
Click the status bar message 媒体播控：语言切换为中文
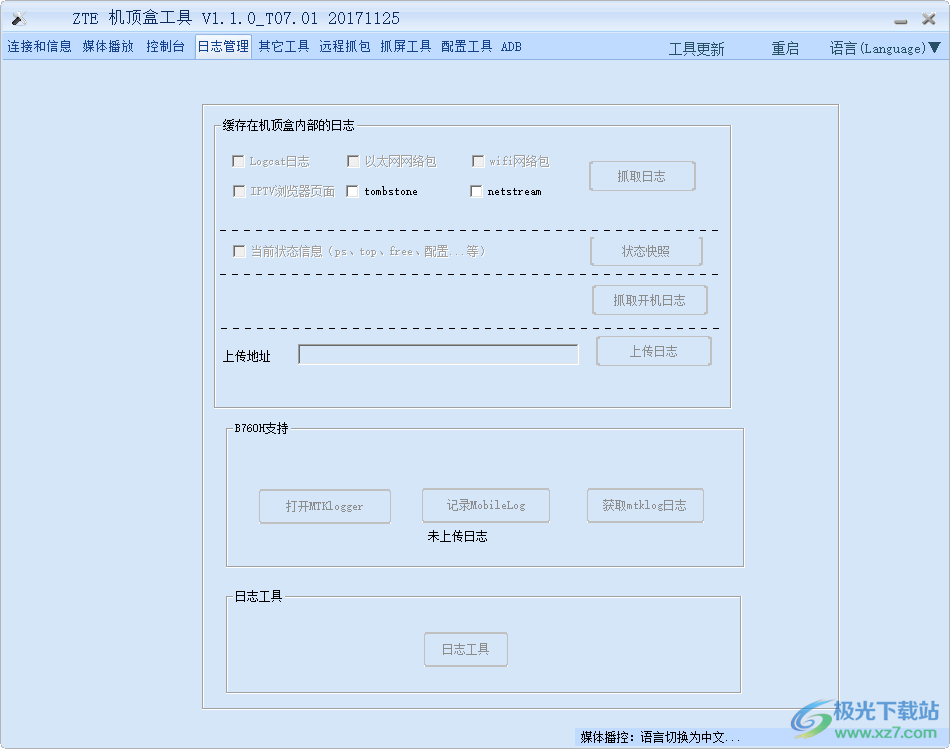tap(660, 737)
